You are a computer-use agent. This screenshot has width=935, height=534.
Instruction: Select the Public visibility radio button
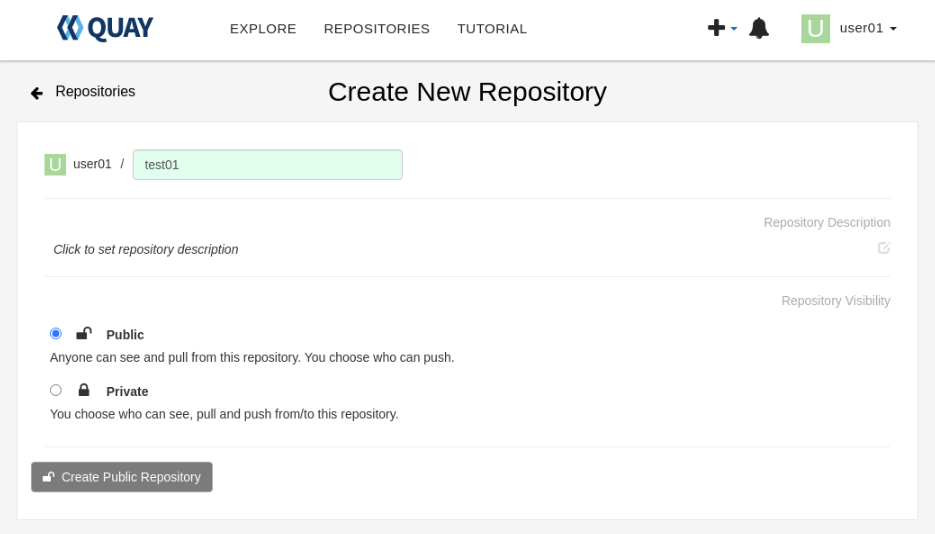(55, 333)
